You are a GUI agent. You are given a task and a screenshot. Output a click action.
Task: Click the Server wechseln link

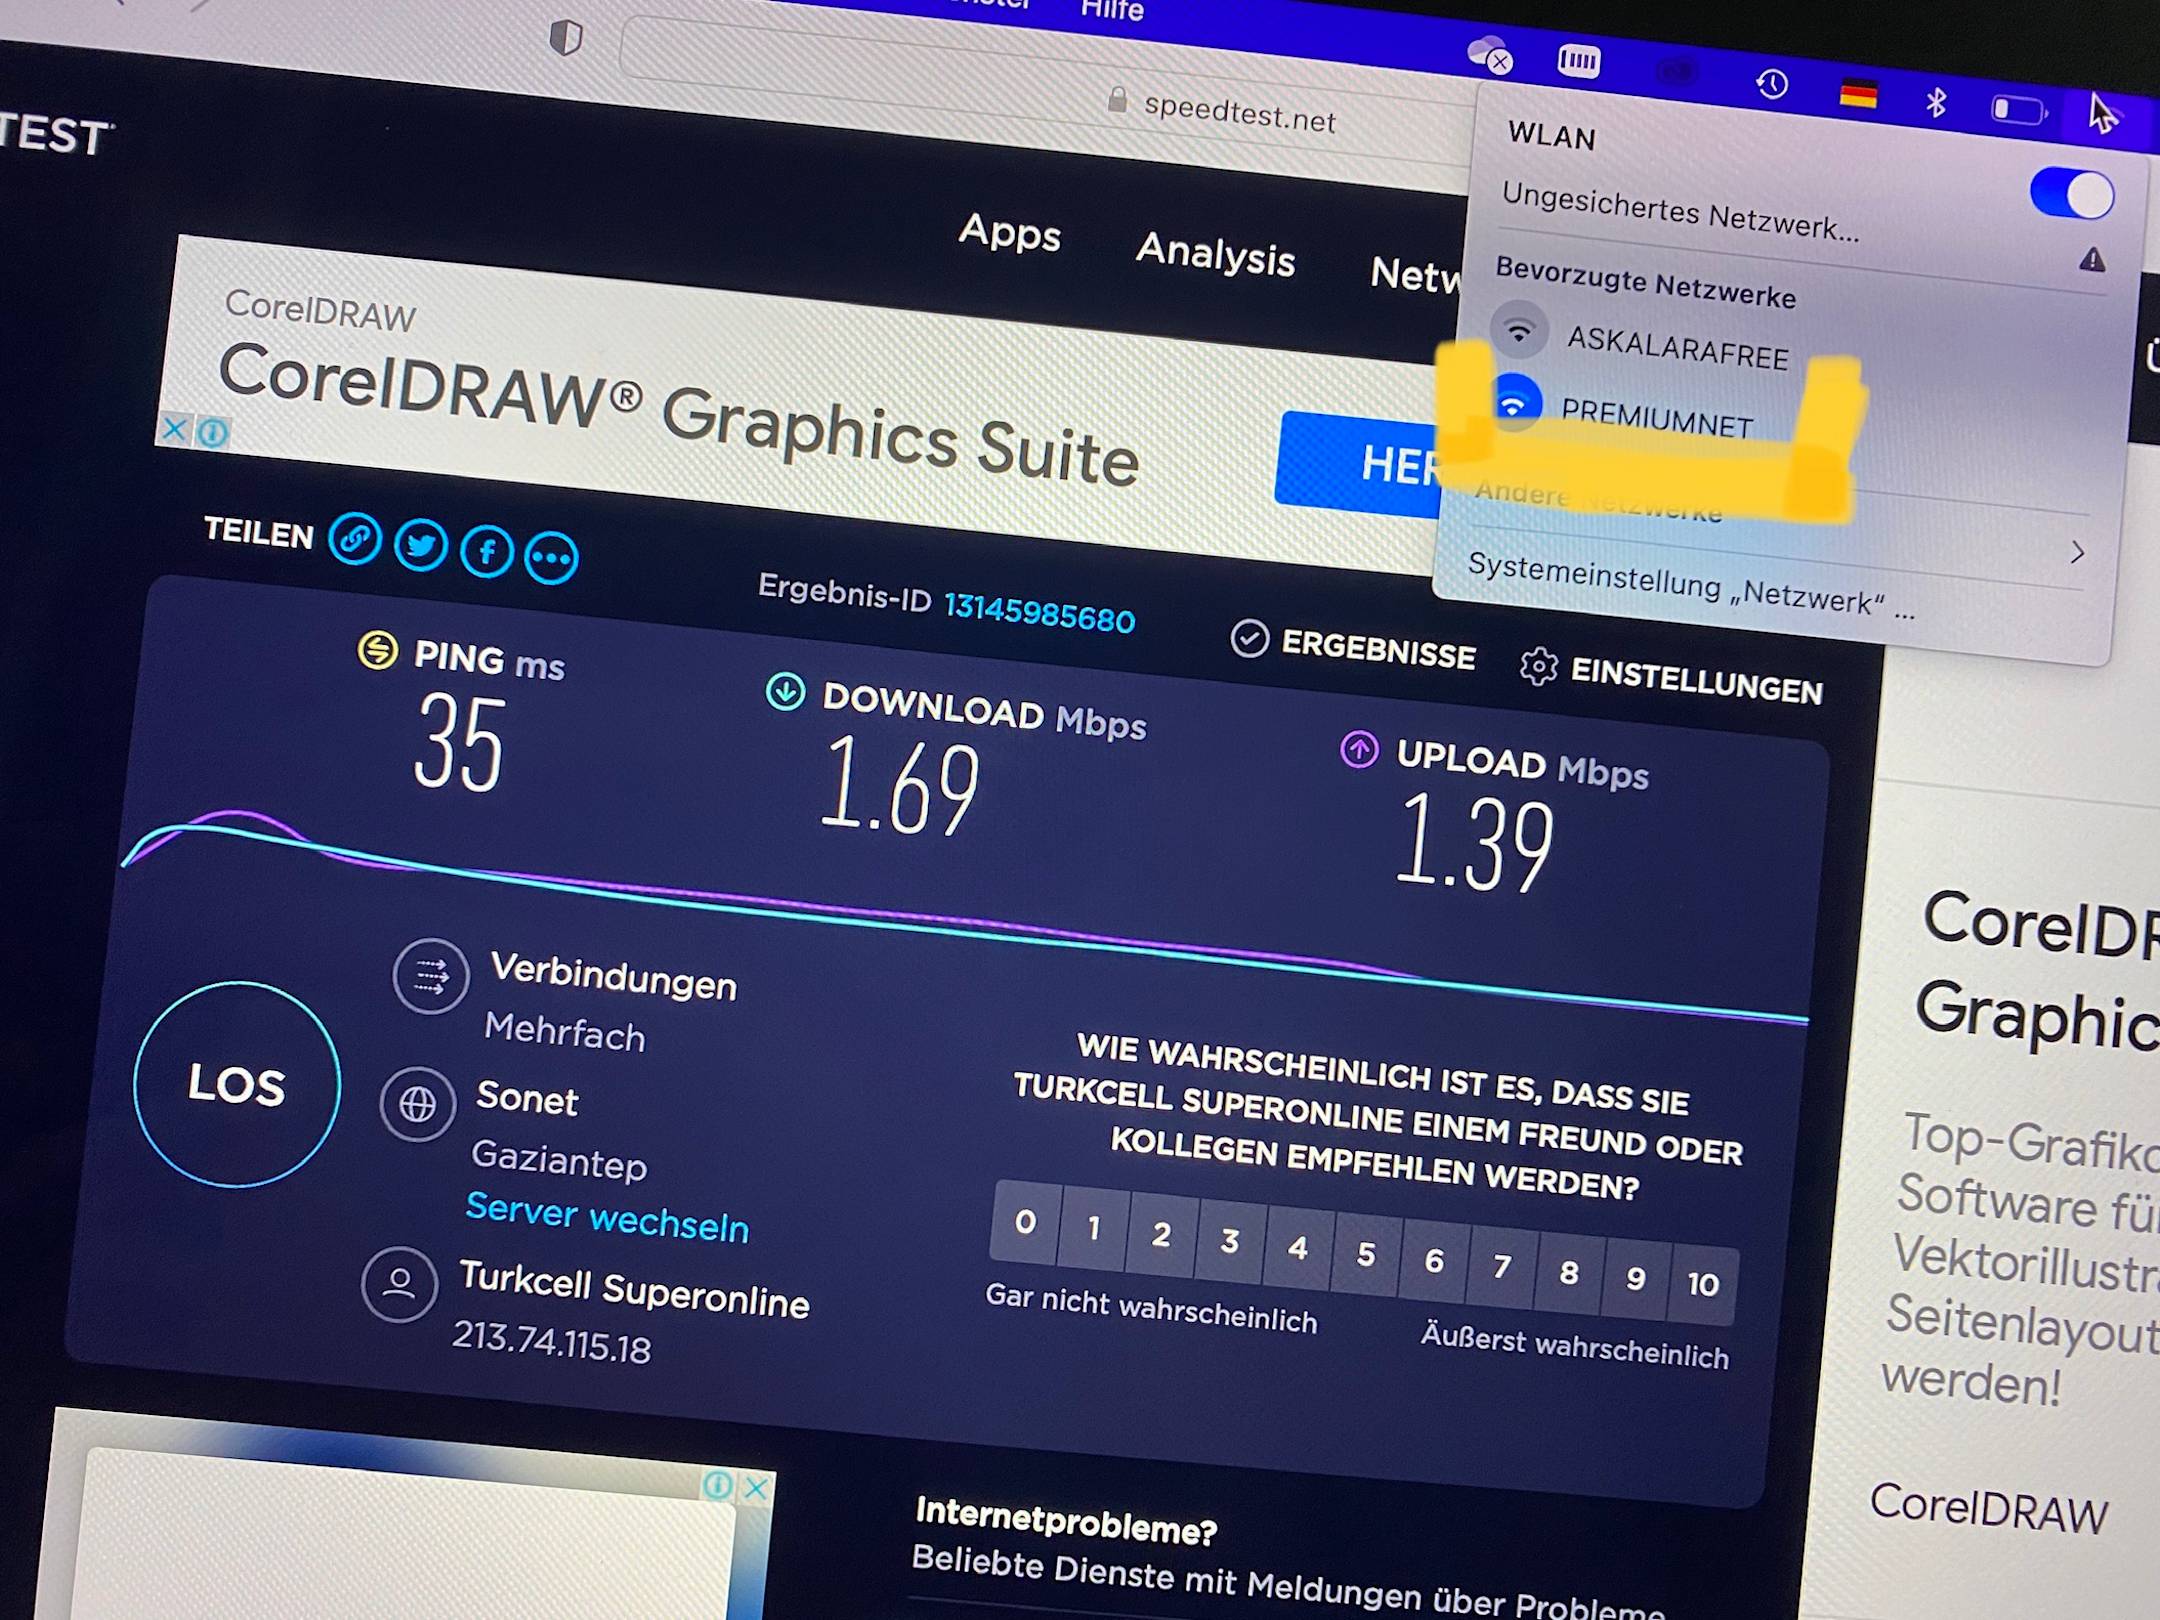[x=607, y=1219]
